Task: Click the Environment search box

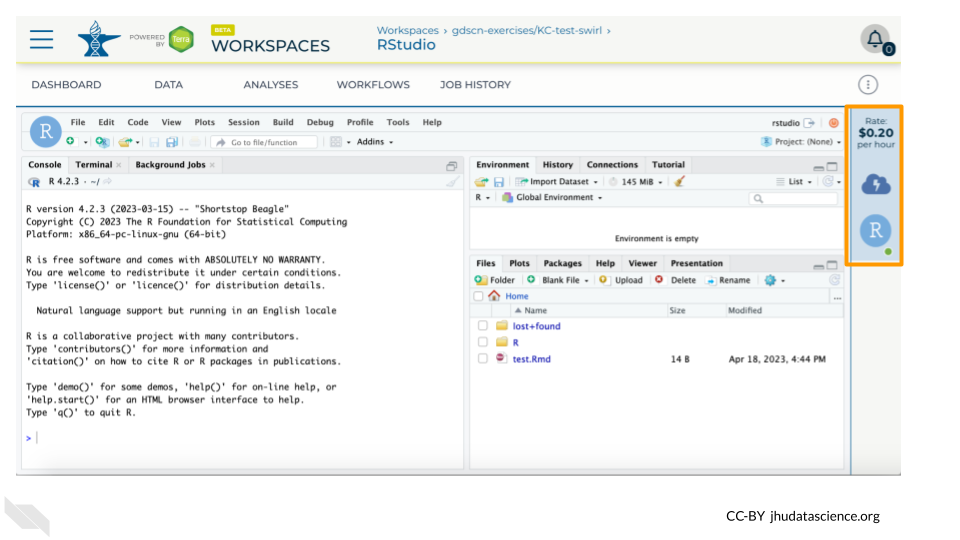Action: pos(793,198)
